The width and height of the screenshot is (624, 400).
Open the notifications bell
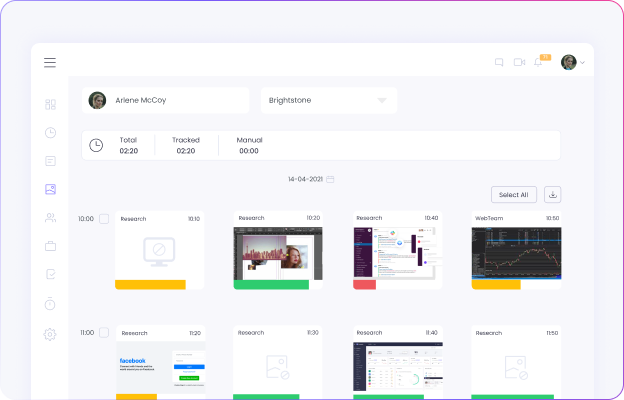(538, 62)
